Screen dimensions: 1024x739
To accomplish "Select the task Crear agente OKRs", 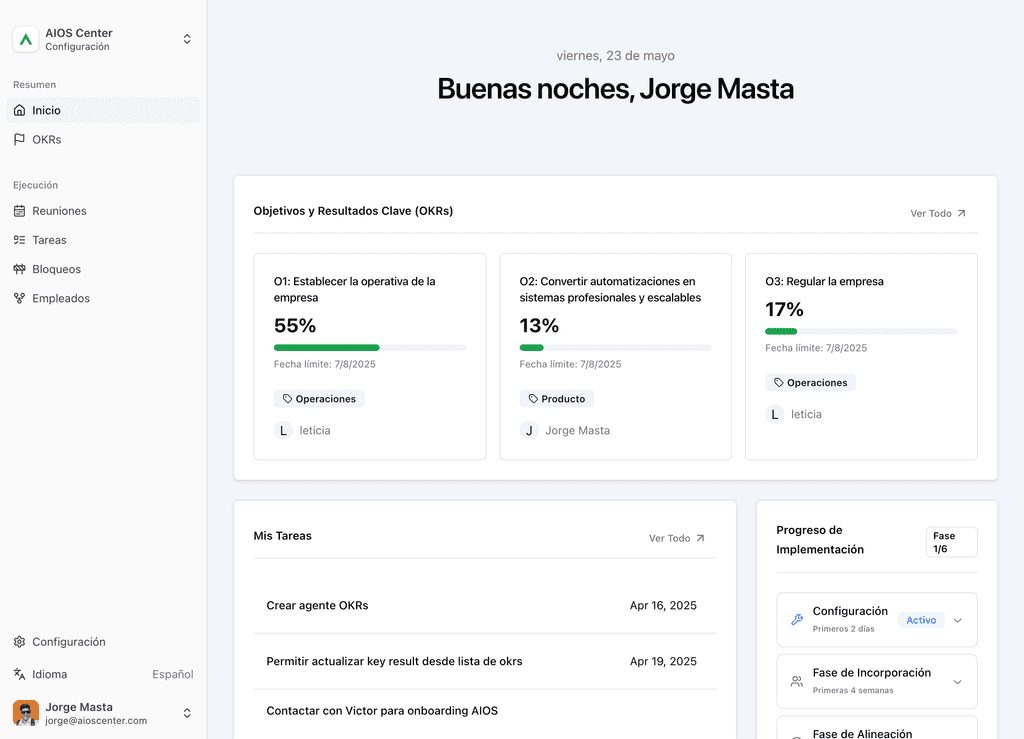I will click(x=316, y=605).
